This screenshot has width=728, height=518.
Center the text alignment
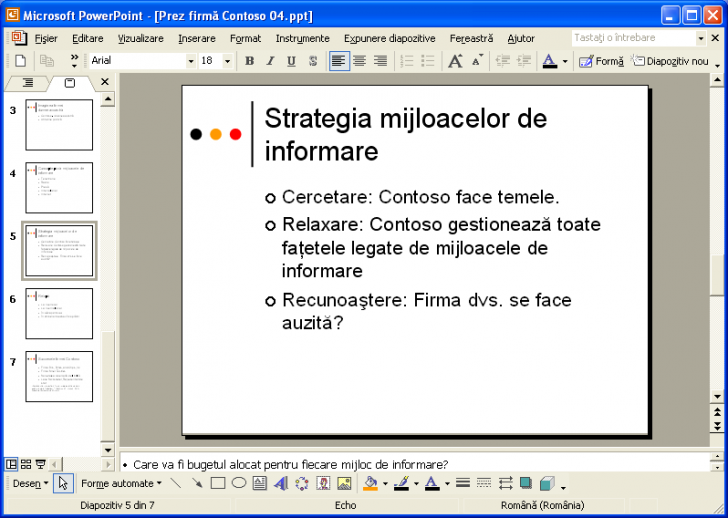[x=359, y=61]
